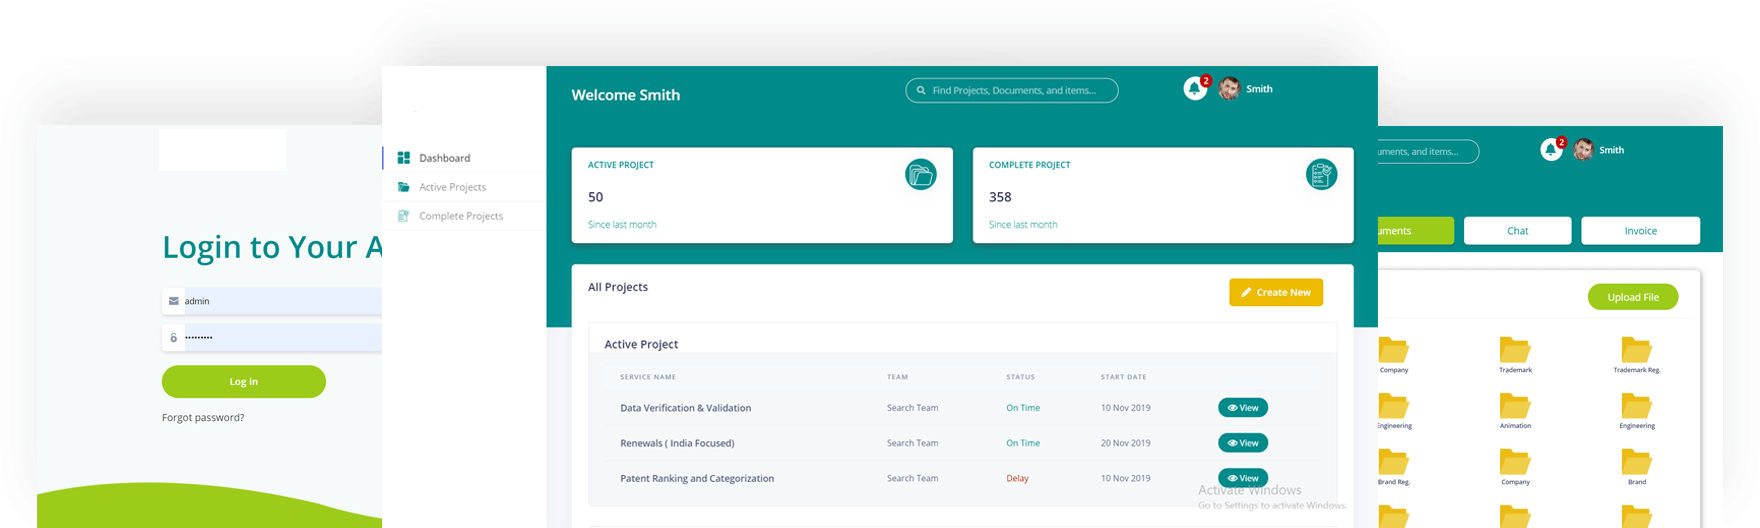Image resolution: width=1760 pixels, height=528 pixels.
Task: Click the Upload File button
Action: tap(1632, 297)
